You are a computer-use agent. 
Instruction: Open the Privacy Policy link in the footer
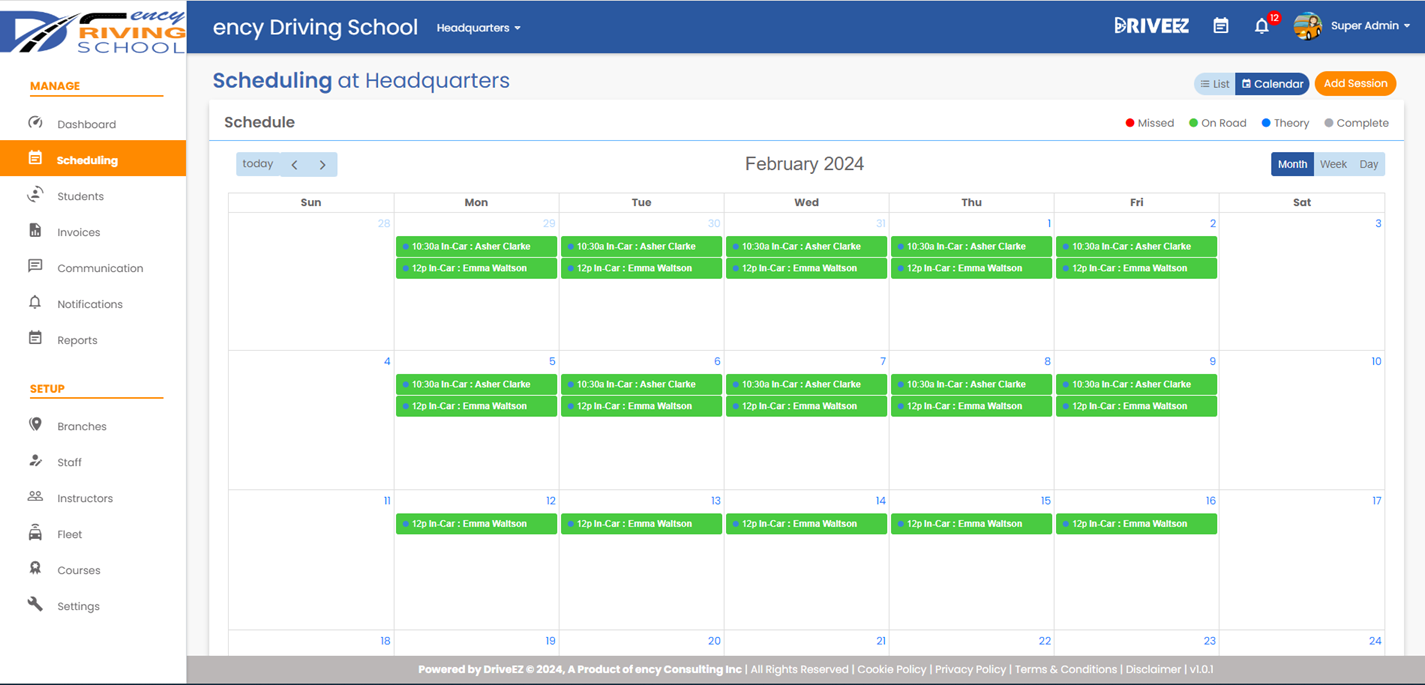(970, 669)
